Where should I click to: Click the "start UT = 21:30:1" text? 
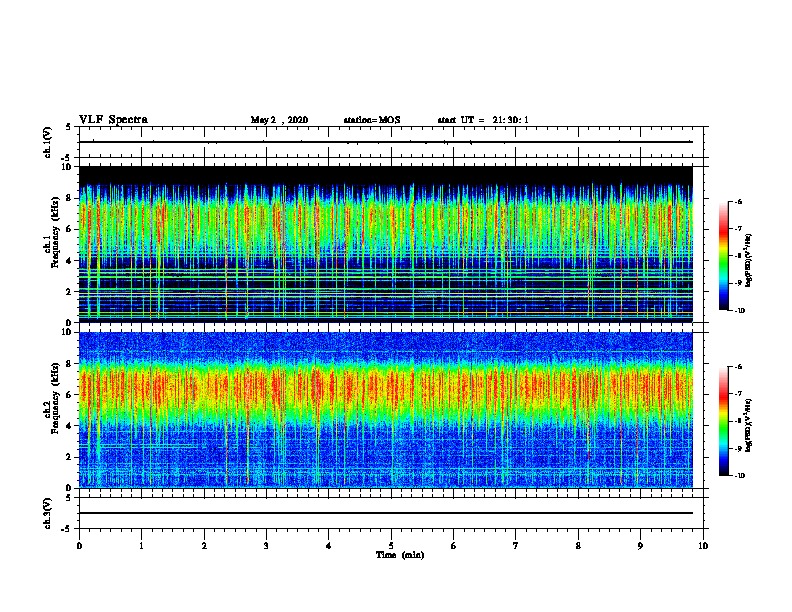[483, 120]
